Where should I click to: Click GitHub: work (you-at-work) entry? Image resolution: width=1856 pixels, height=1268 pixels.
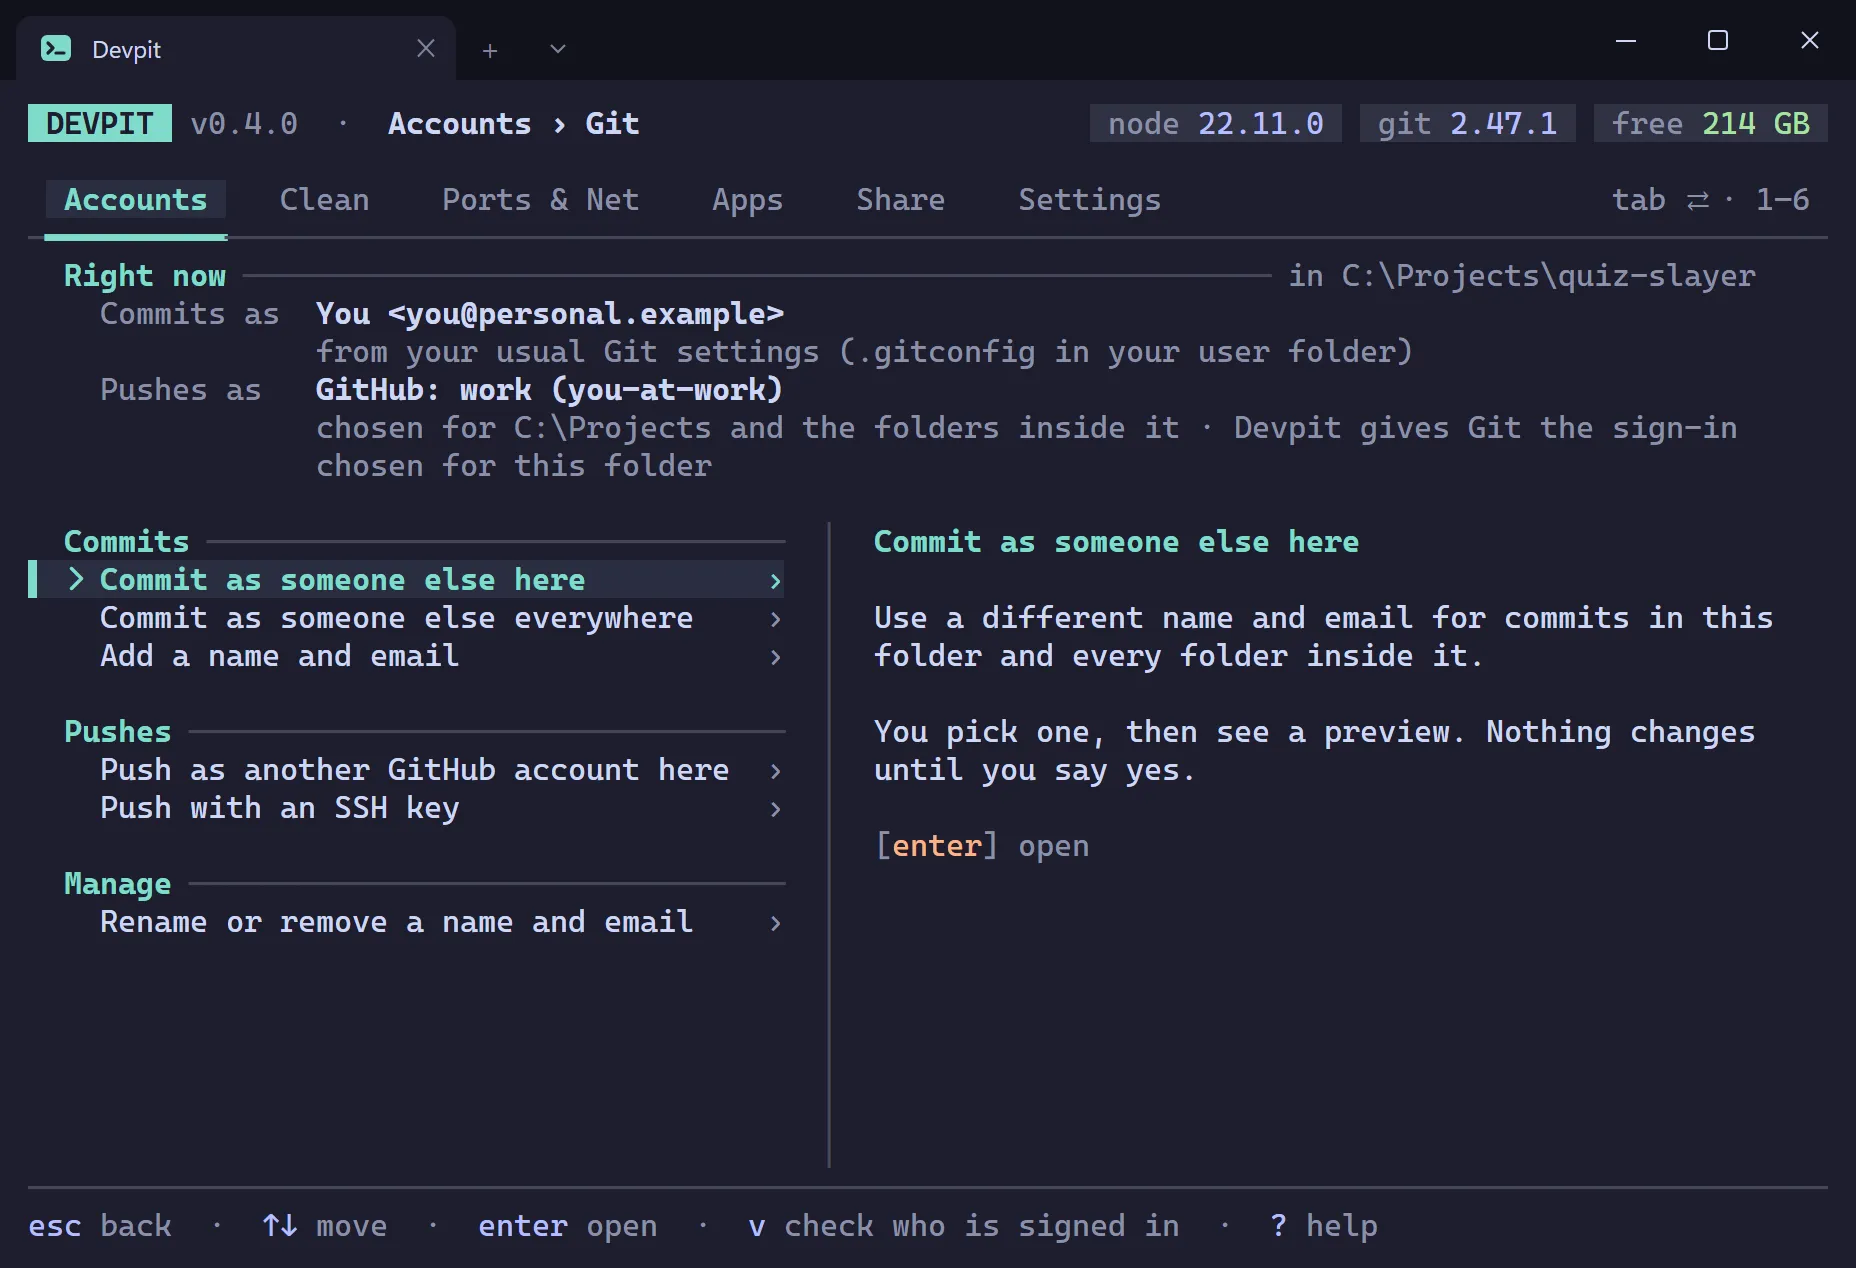[x=550, y=390]
